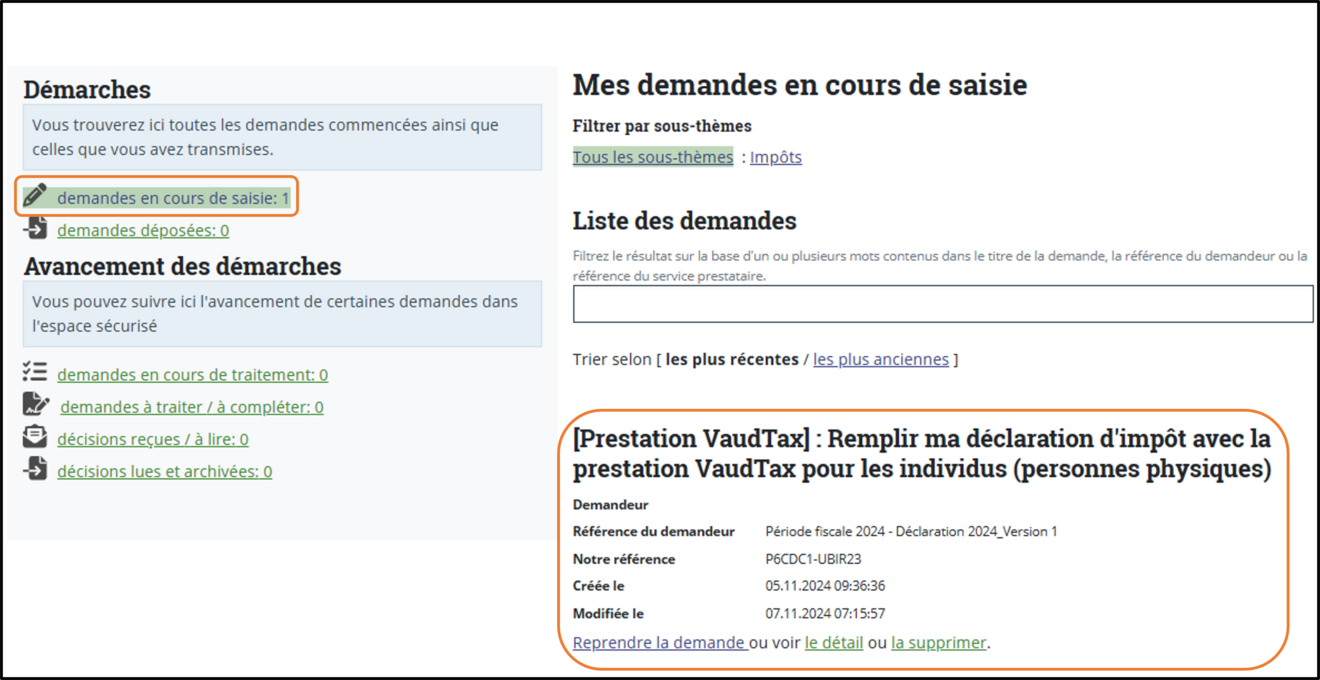The width and height of the screenshot is (1320, 680).
Task: Click the document-edit icon for demandes à traiter
Action: [x=35, y=405]
